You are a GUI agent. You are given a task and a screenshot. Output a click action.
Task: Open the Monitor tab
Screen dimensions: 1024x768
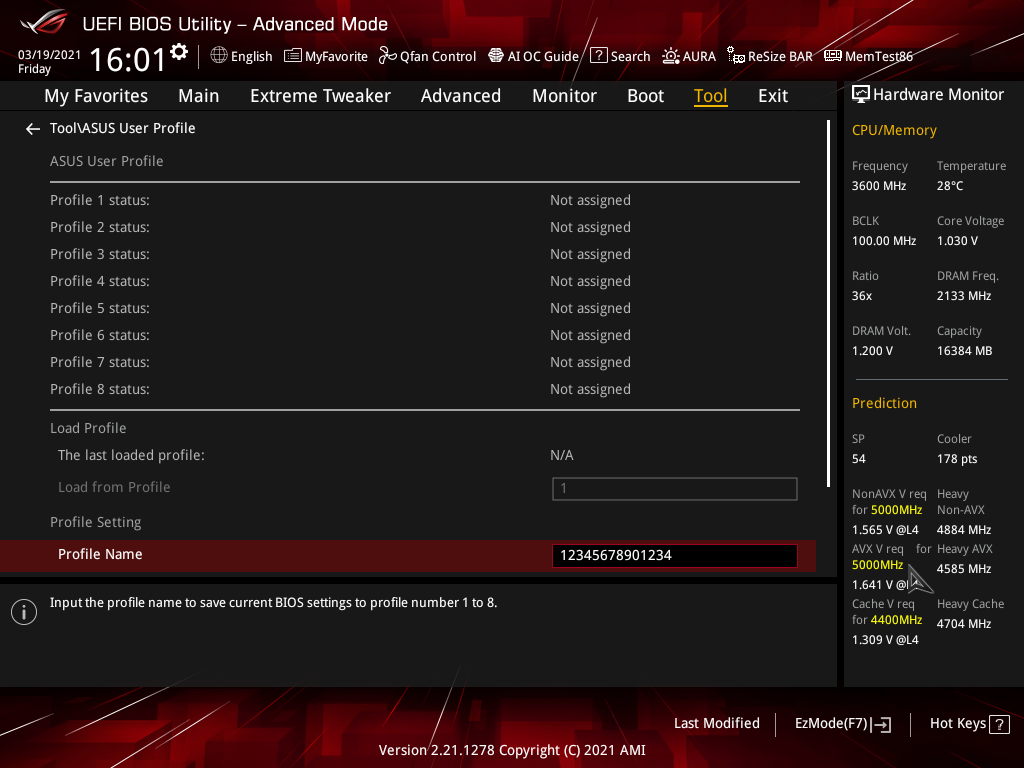564,96
